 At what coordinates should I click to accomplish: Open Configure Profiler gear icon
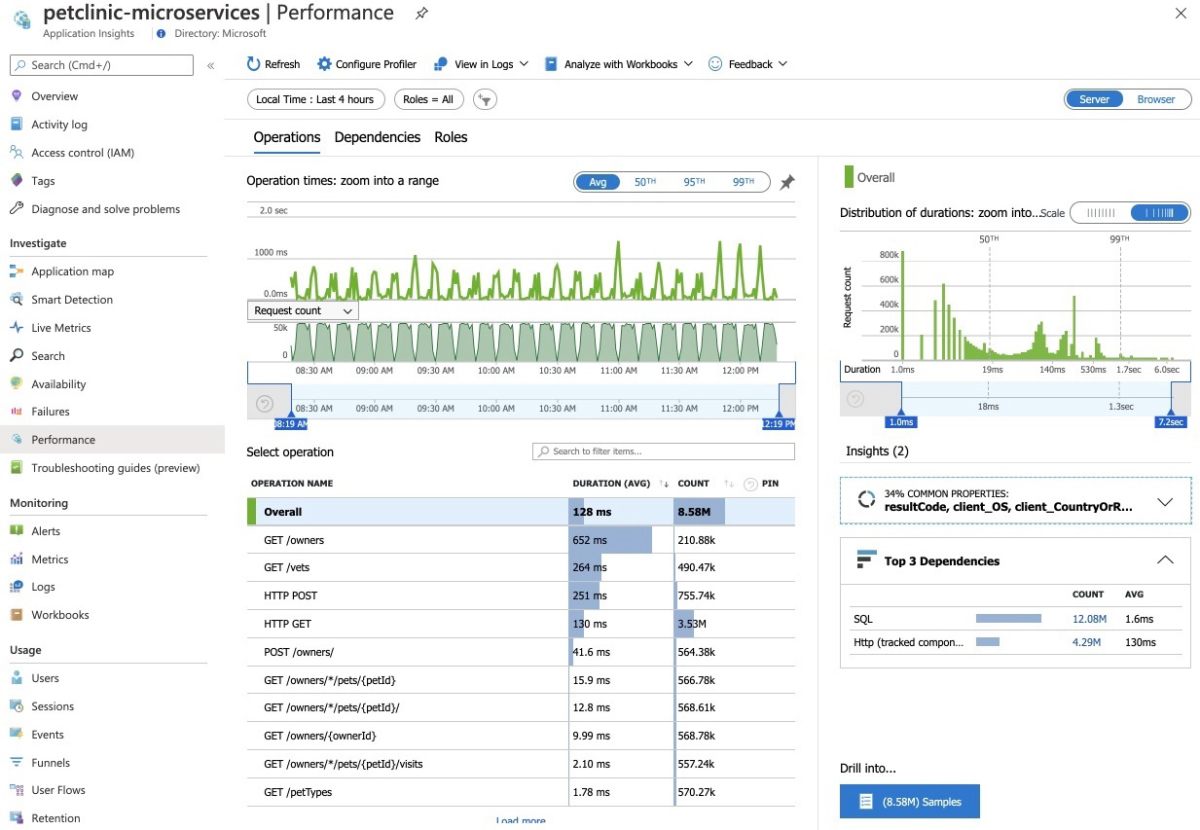324,64
